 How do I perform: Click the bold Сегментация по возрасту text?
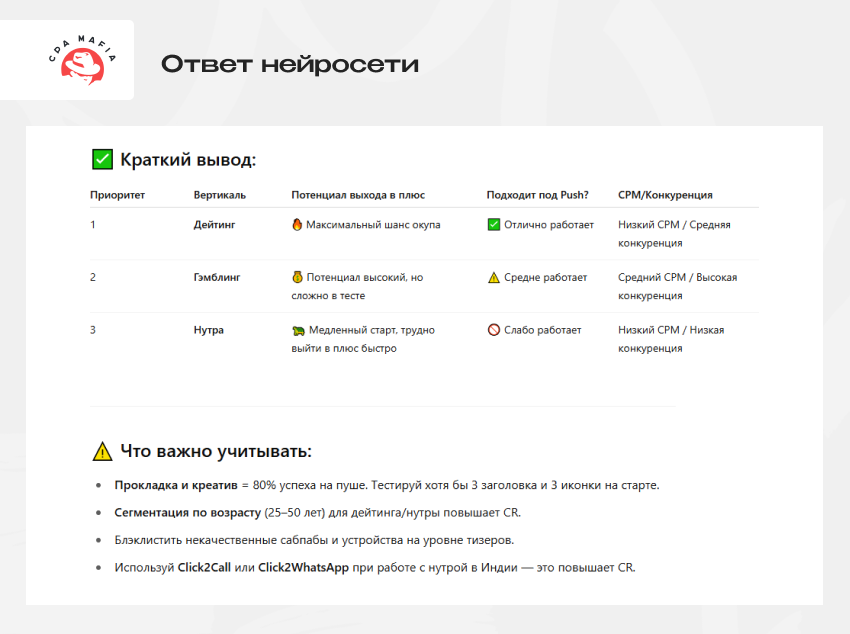188,513
